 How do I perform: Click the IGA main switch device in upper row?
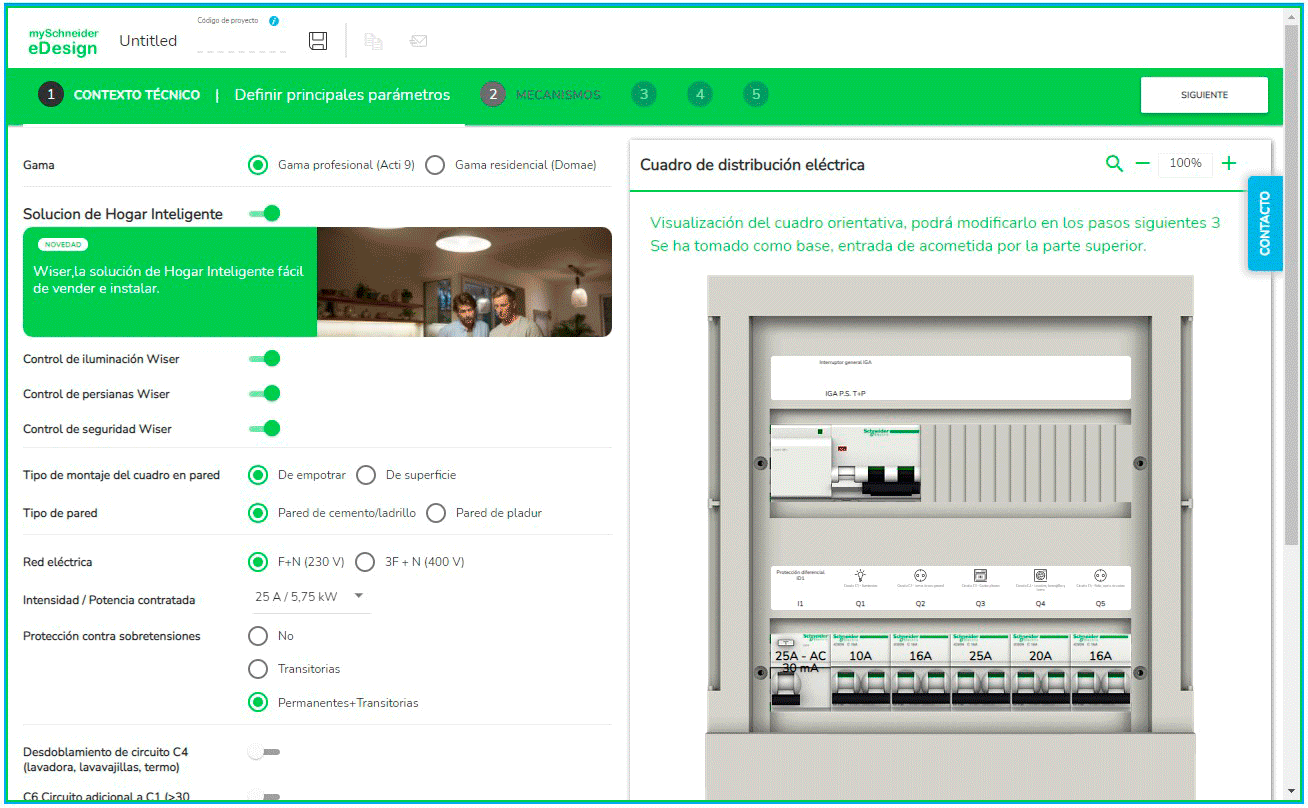845,462
